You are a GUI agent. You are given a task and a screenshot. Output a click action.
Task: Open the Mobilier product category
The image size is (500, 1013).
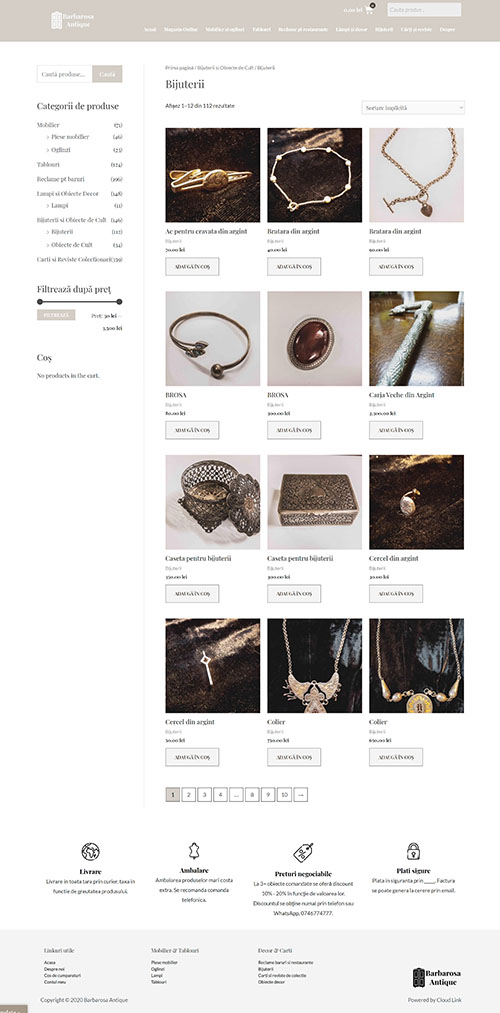pos(48,125)
